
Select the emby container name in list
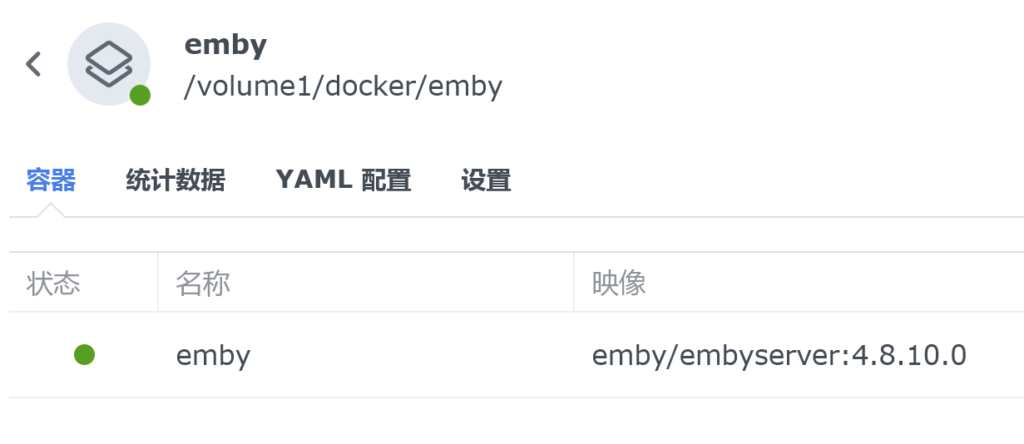pos(214,357)
